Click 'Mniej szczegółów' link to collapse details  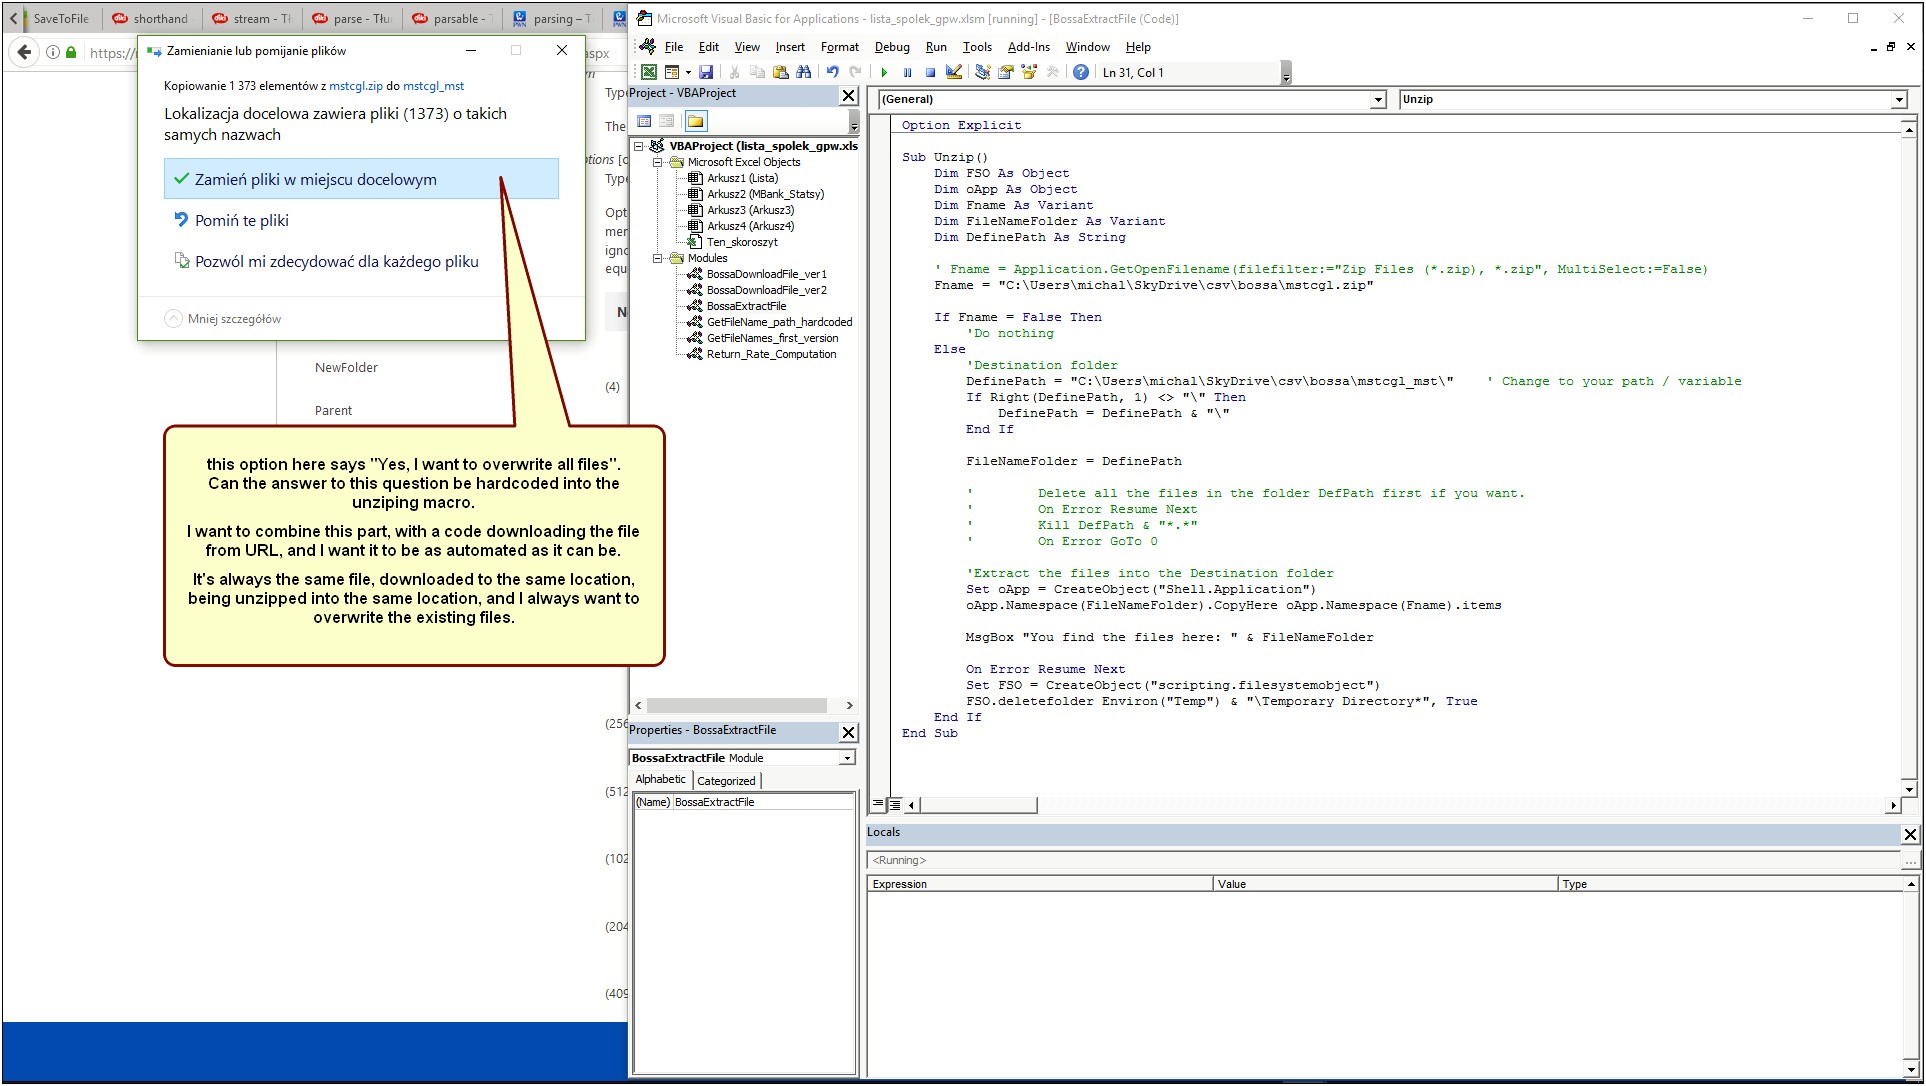(235, 317)
